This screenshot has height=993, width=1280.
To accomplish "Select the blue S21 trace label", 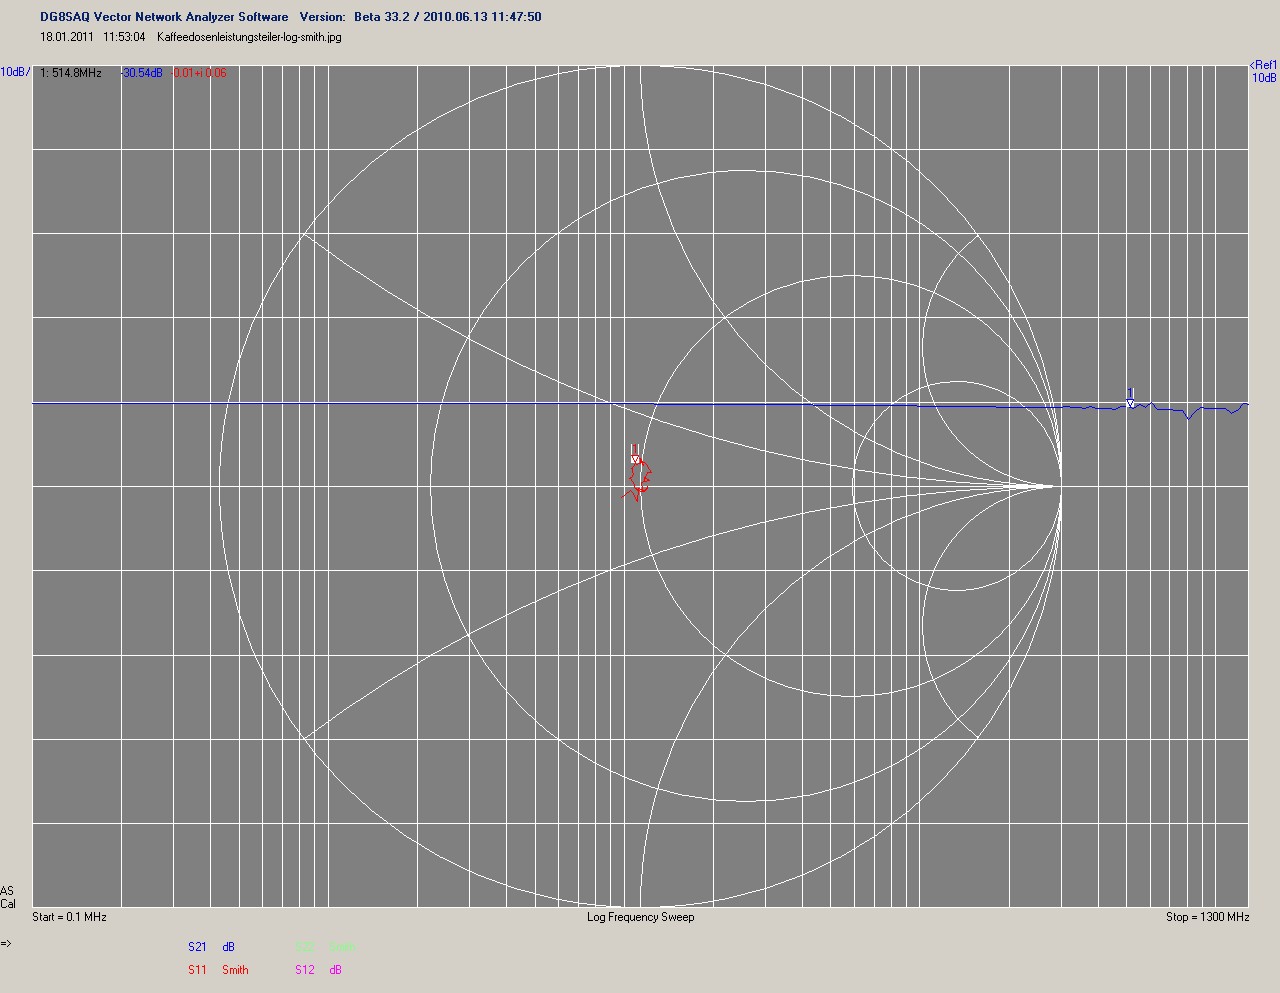I will (197, 946).
